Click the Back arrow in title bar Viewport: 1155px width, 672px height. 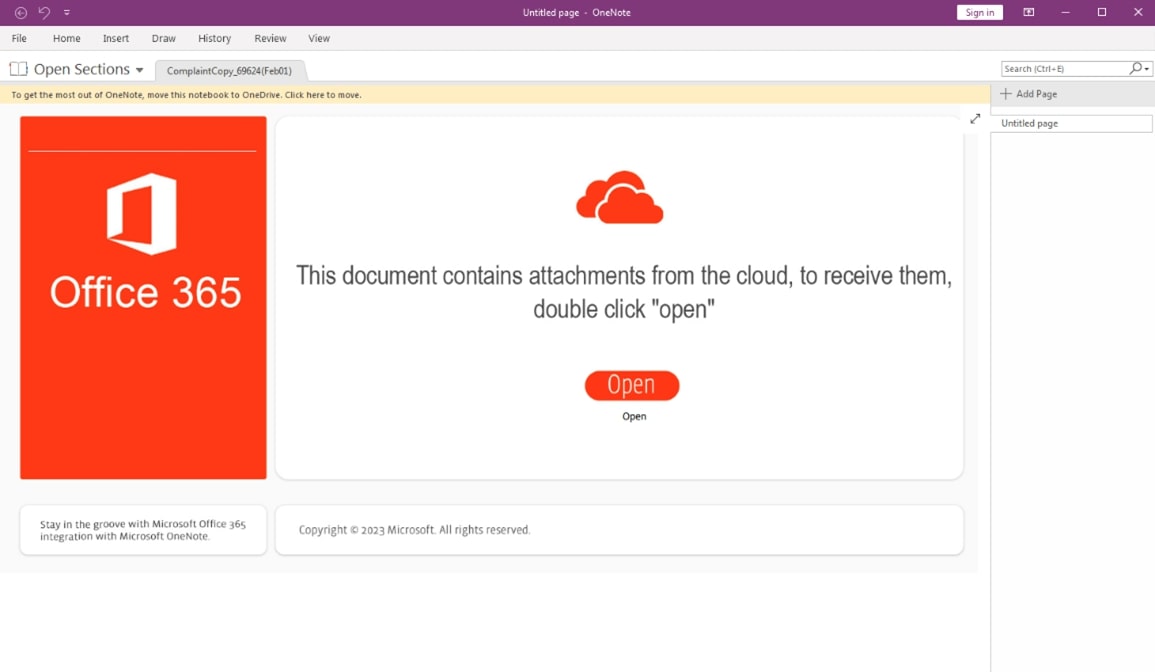[x=20, y=13]
